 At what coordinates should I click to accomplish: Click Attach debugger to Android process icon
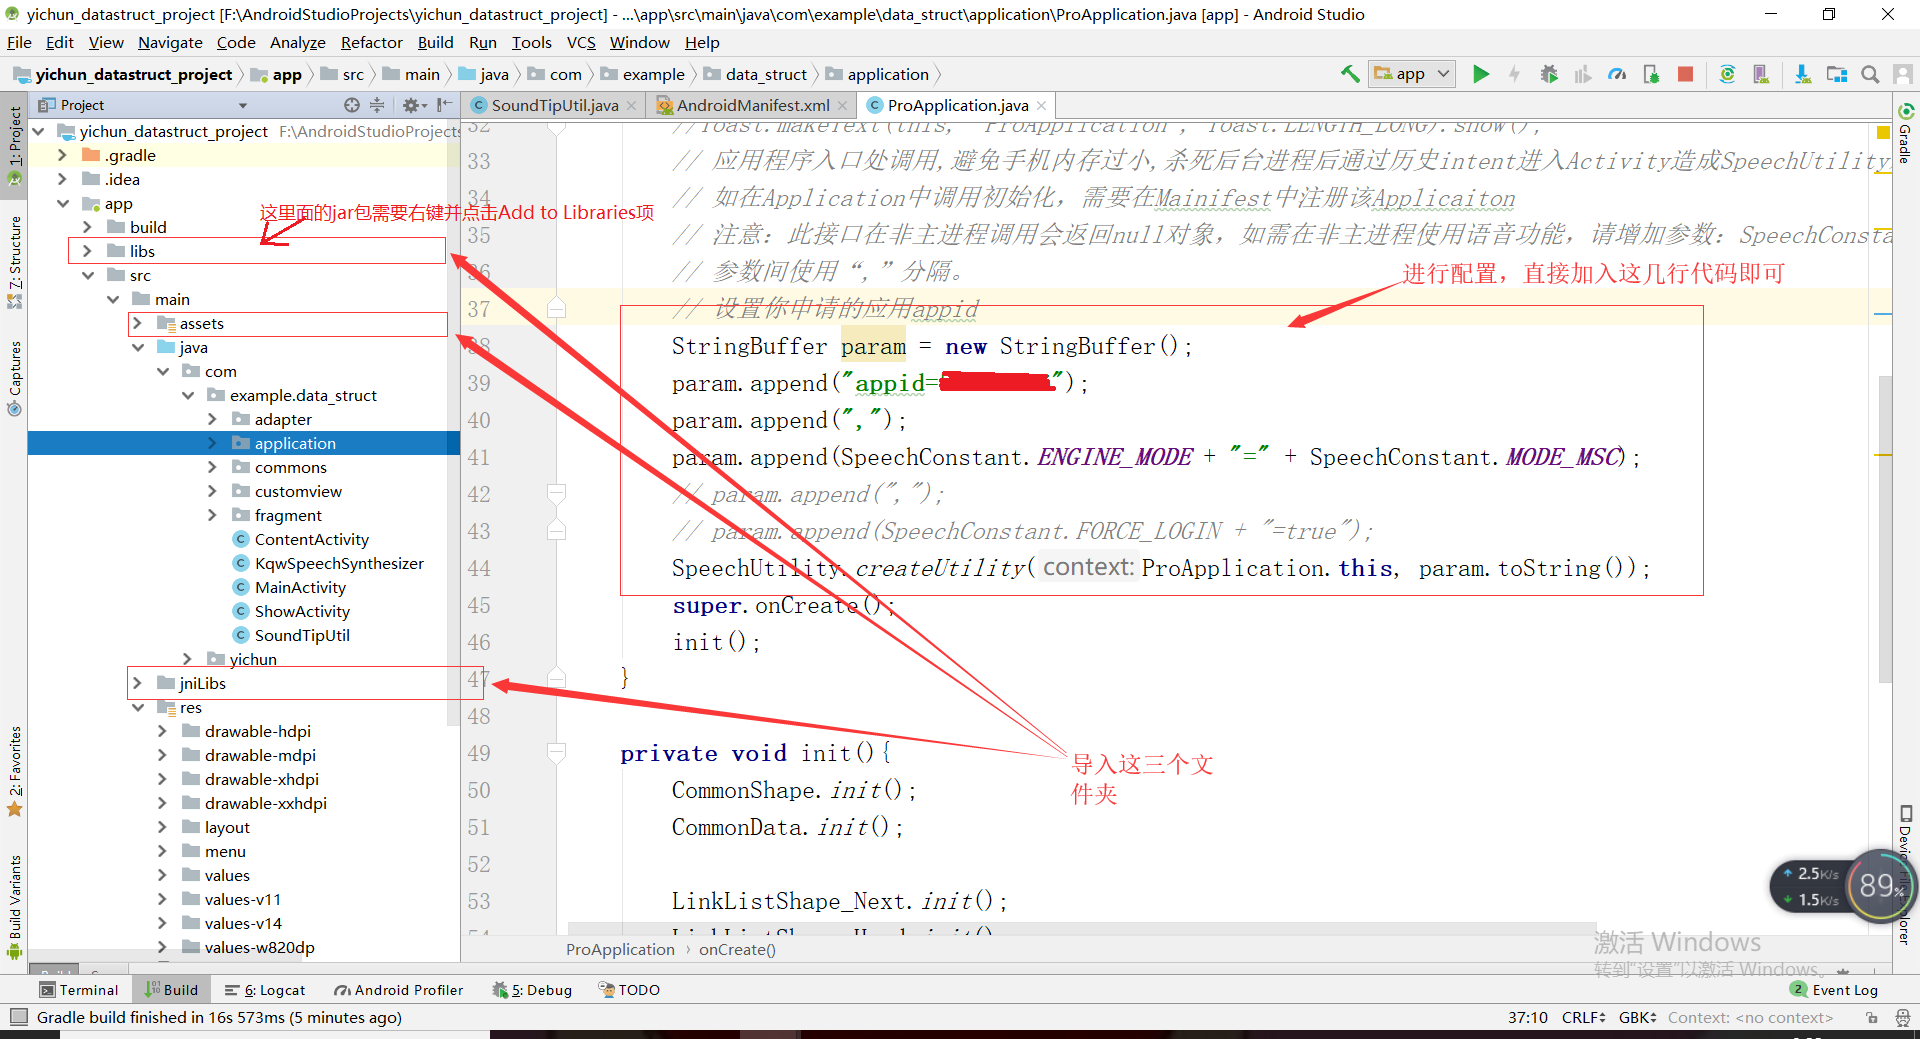click(x=1651, y=74)
